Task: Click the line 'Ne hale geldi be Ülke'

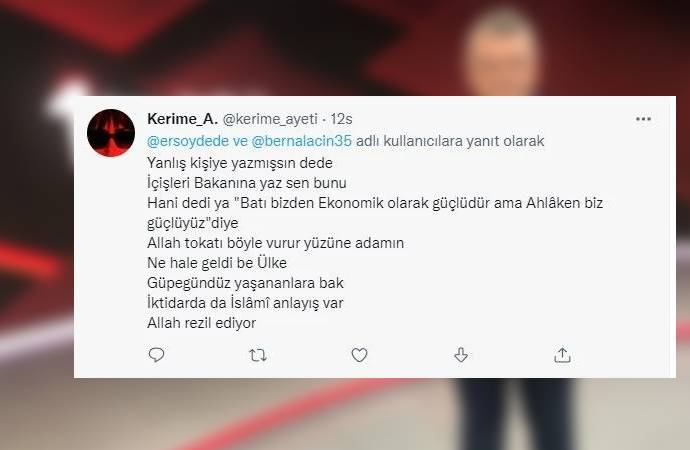Action: (217, 263)
